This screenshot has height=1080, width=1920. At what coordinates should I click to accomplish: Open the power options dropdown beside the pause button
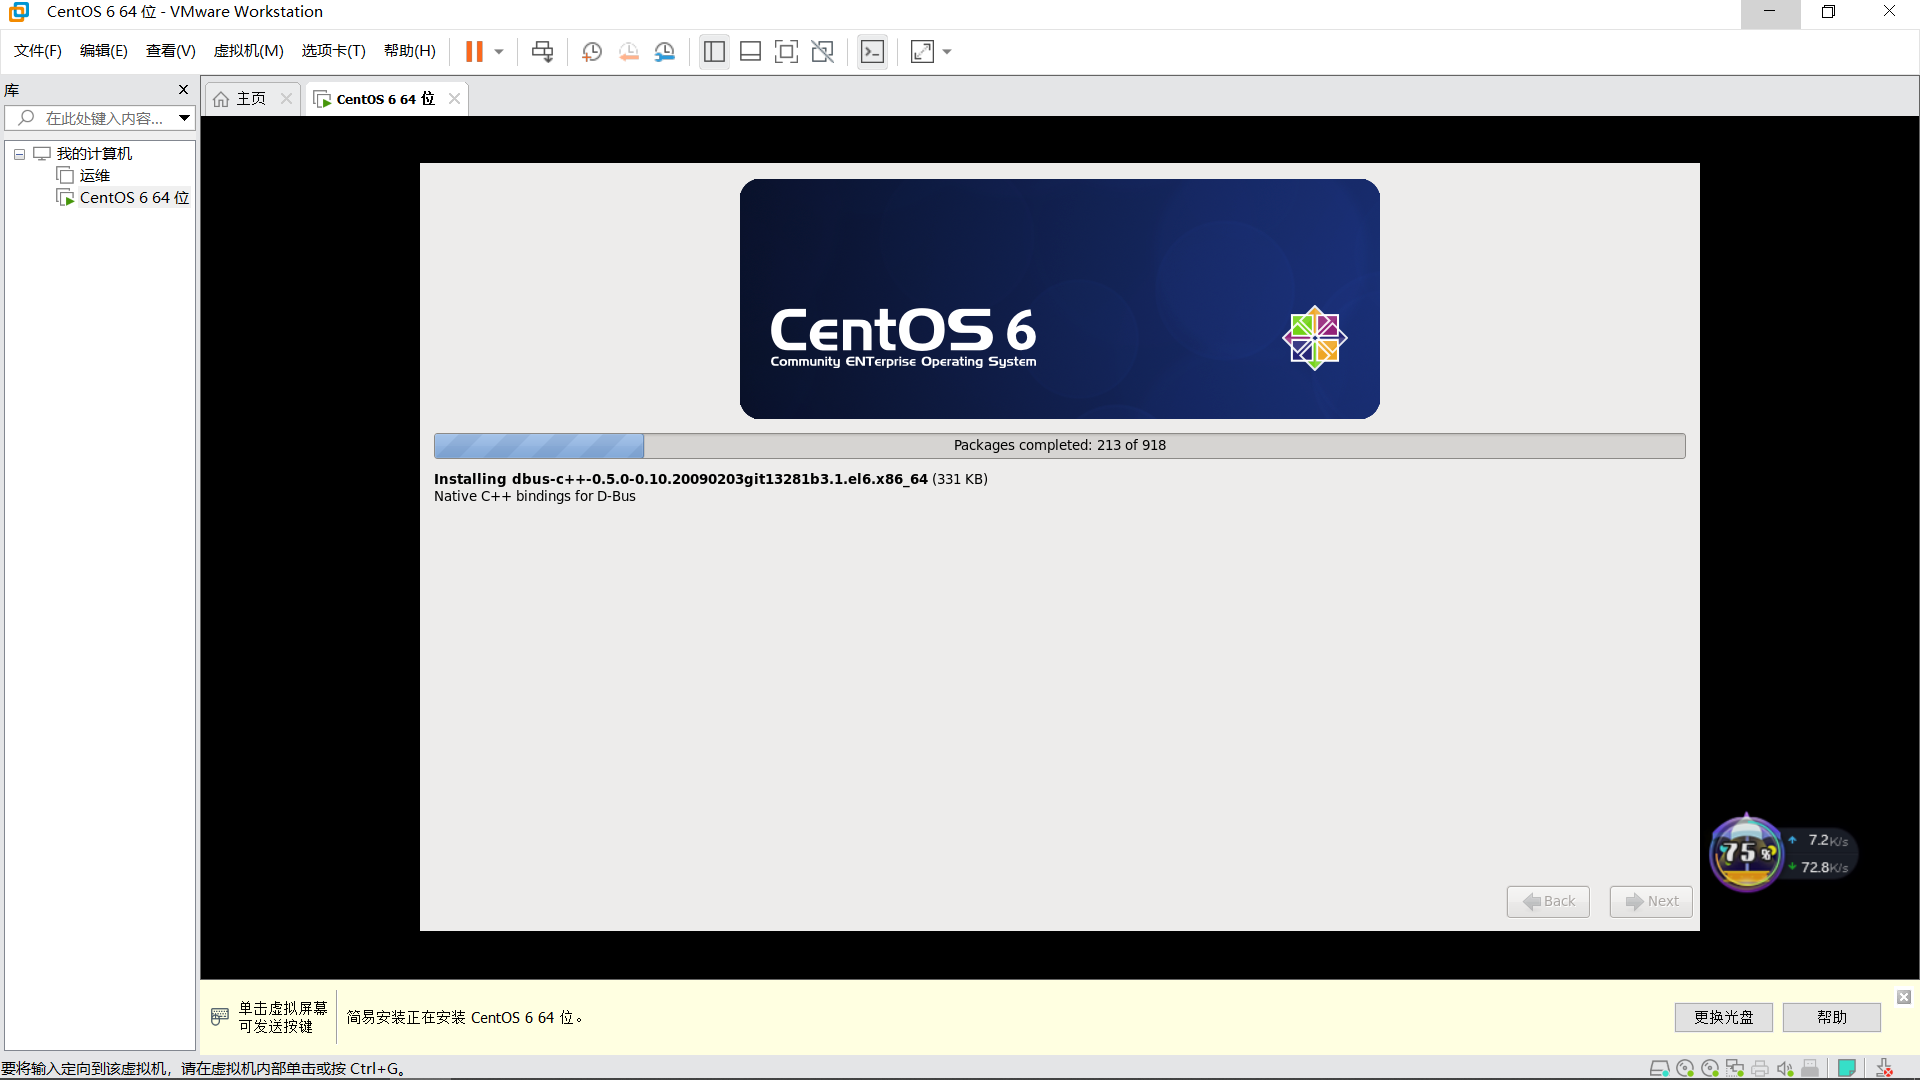[499, 52]
